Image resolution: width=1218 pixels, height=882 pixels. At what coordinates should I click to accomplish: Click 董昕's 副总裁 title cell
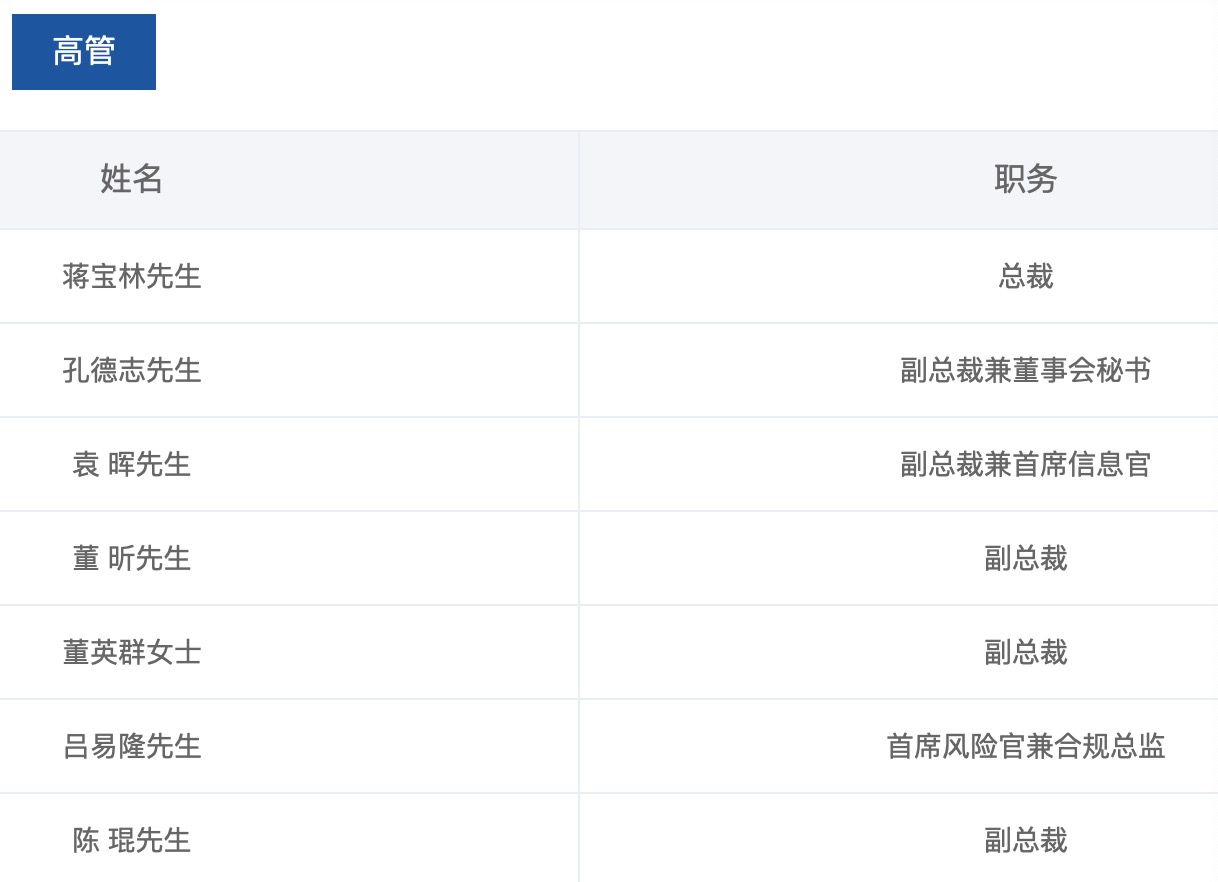[1025, 558]
